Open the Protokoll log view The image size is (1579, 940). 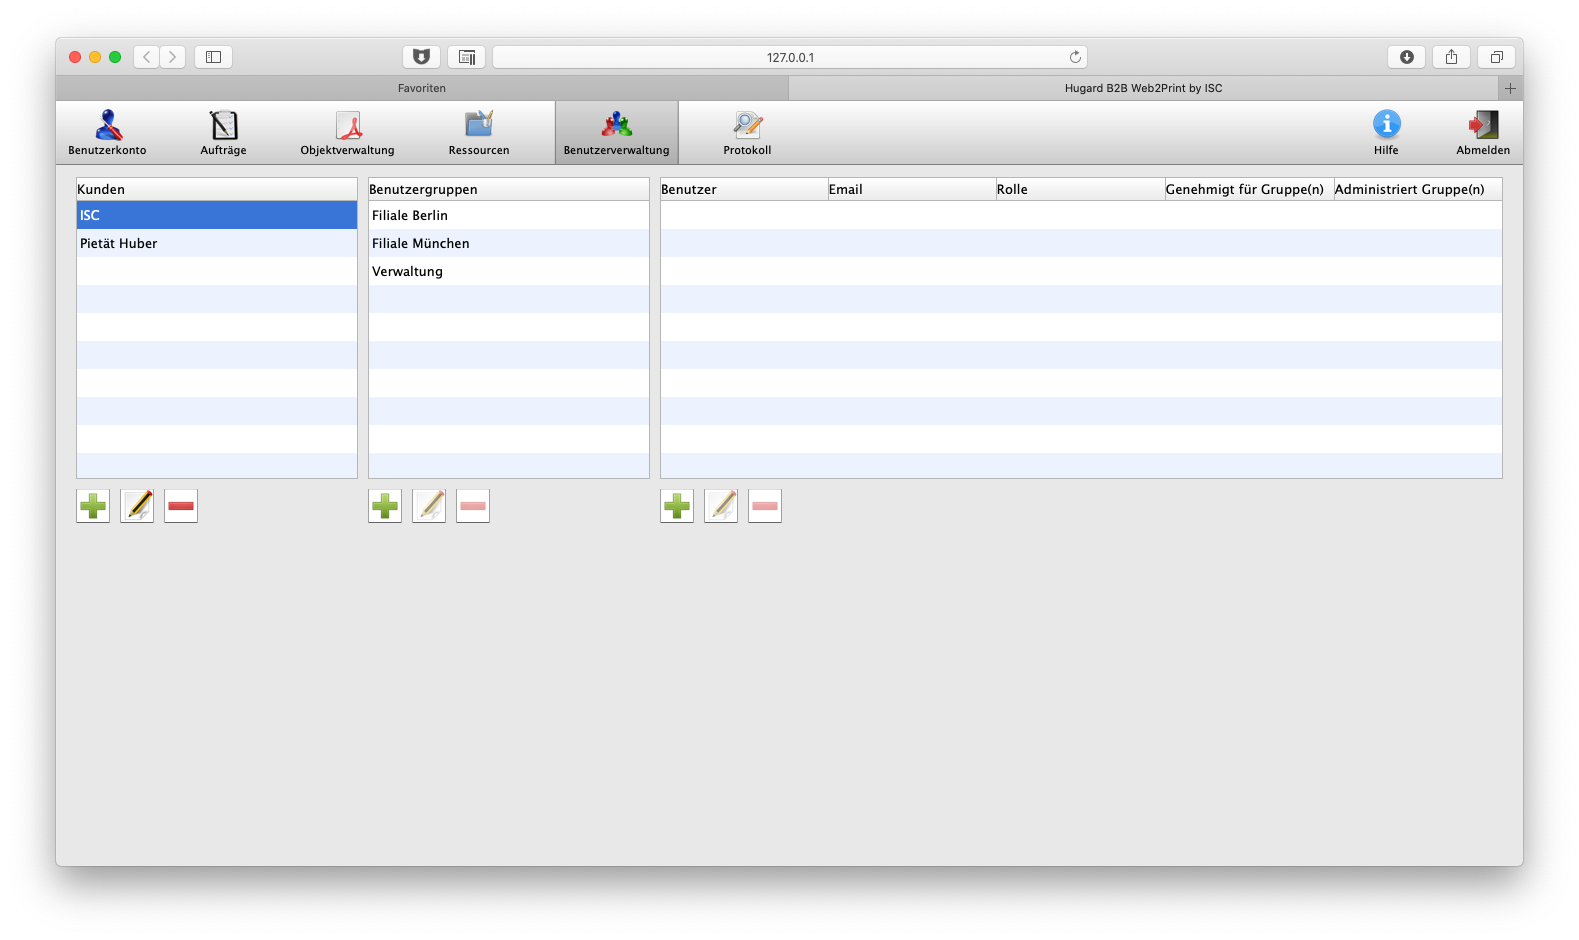click(747, 132)
